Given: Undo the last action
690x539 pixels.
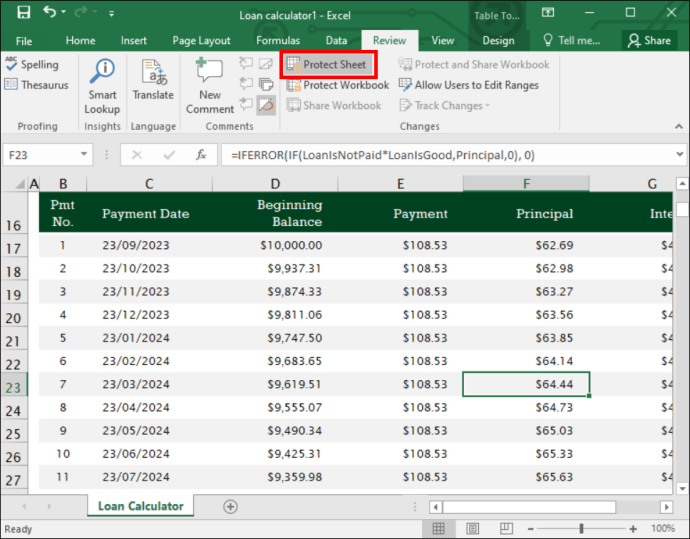Looking at the screenshot, I should (49, 12).
